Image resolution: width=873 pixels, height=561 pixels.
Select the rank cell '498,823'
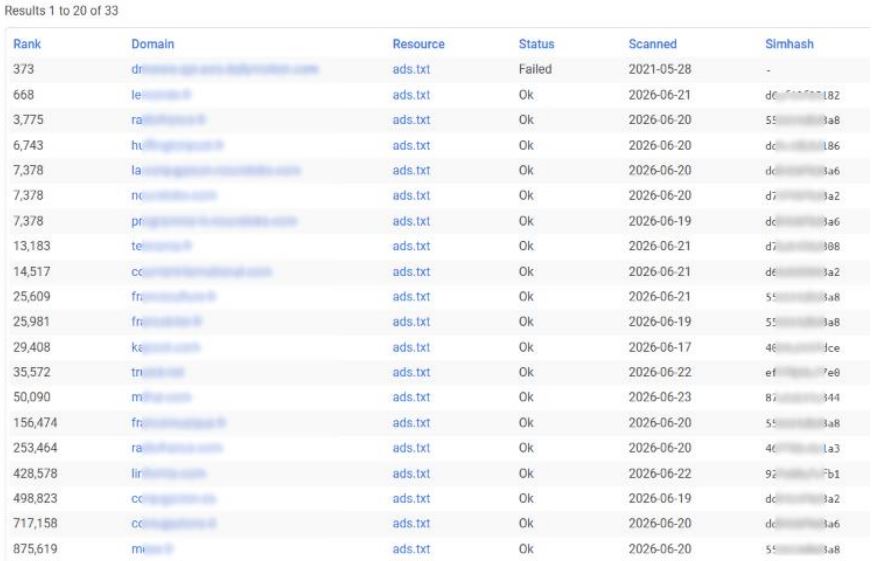pos(35,499)
